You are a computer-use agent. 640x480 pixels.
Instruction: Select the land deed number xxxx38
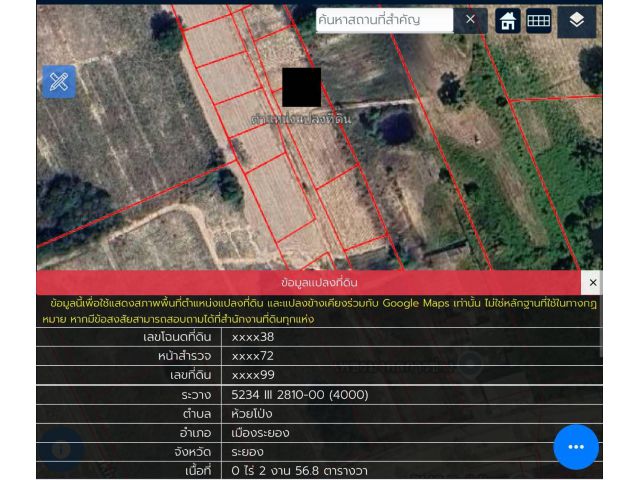tap(253, 337)
